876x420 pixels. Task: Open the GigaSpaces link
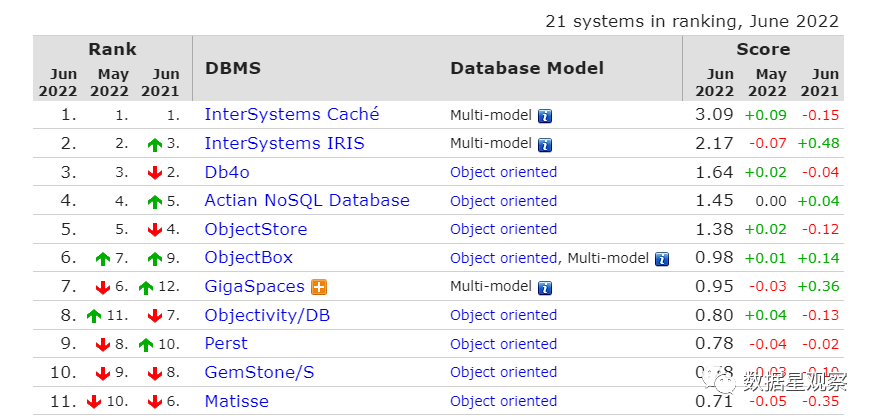254,287
